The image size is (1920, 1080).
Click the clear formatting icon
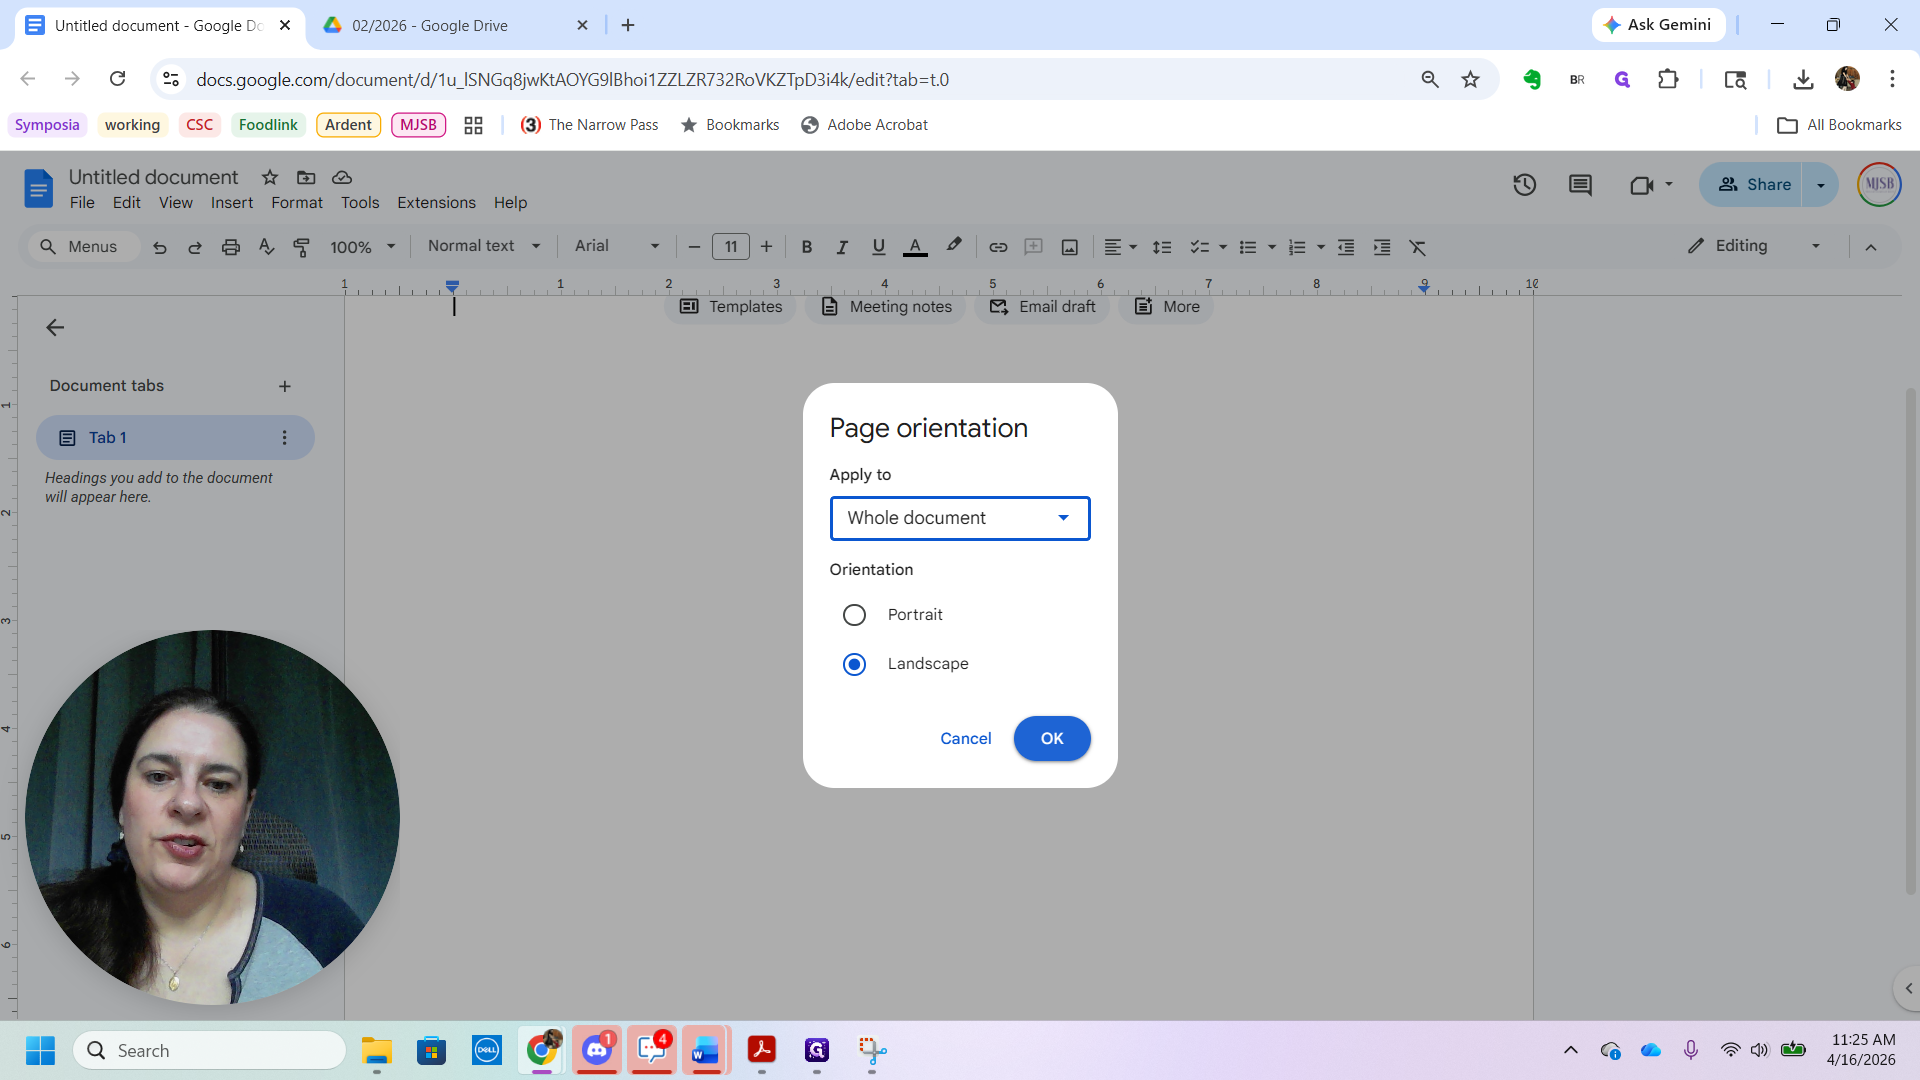(x=1417, y=247)
